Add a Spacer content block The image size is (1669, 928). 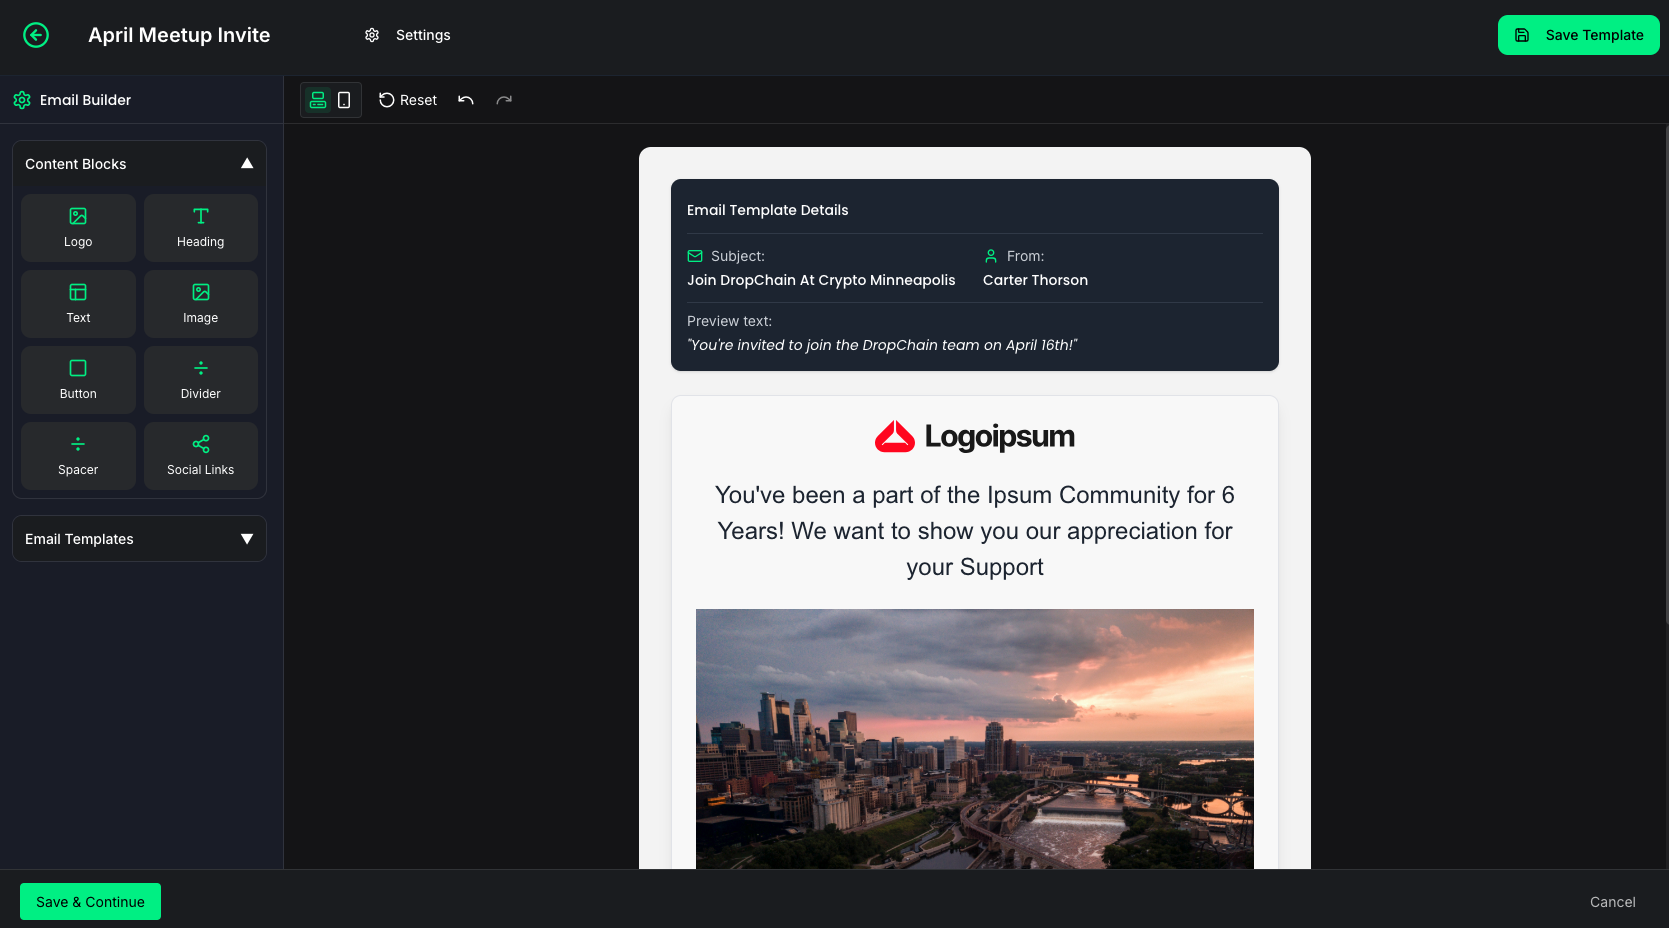(78, 456)
